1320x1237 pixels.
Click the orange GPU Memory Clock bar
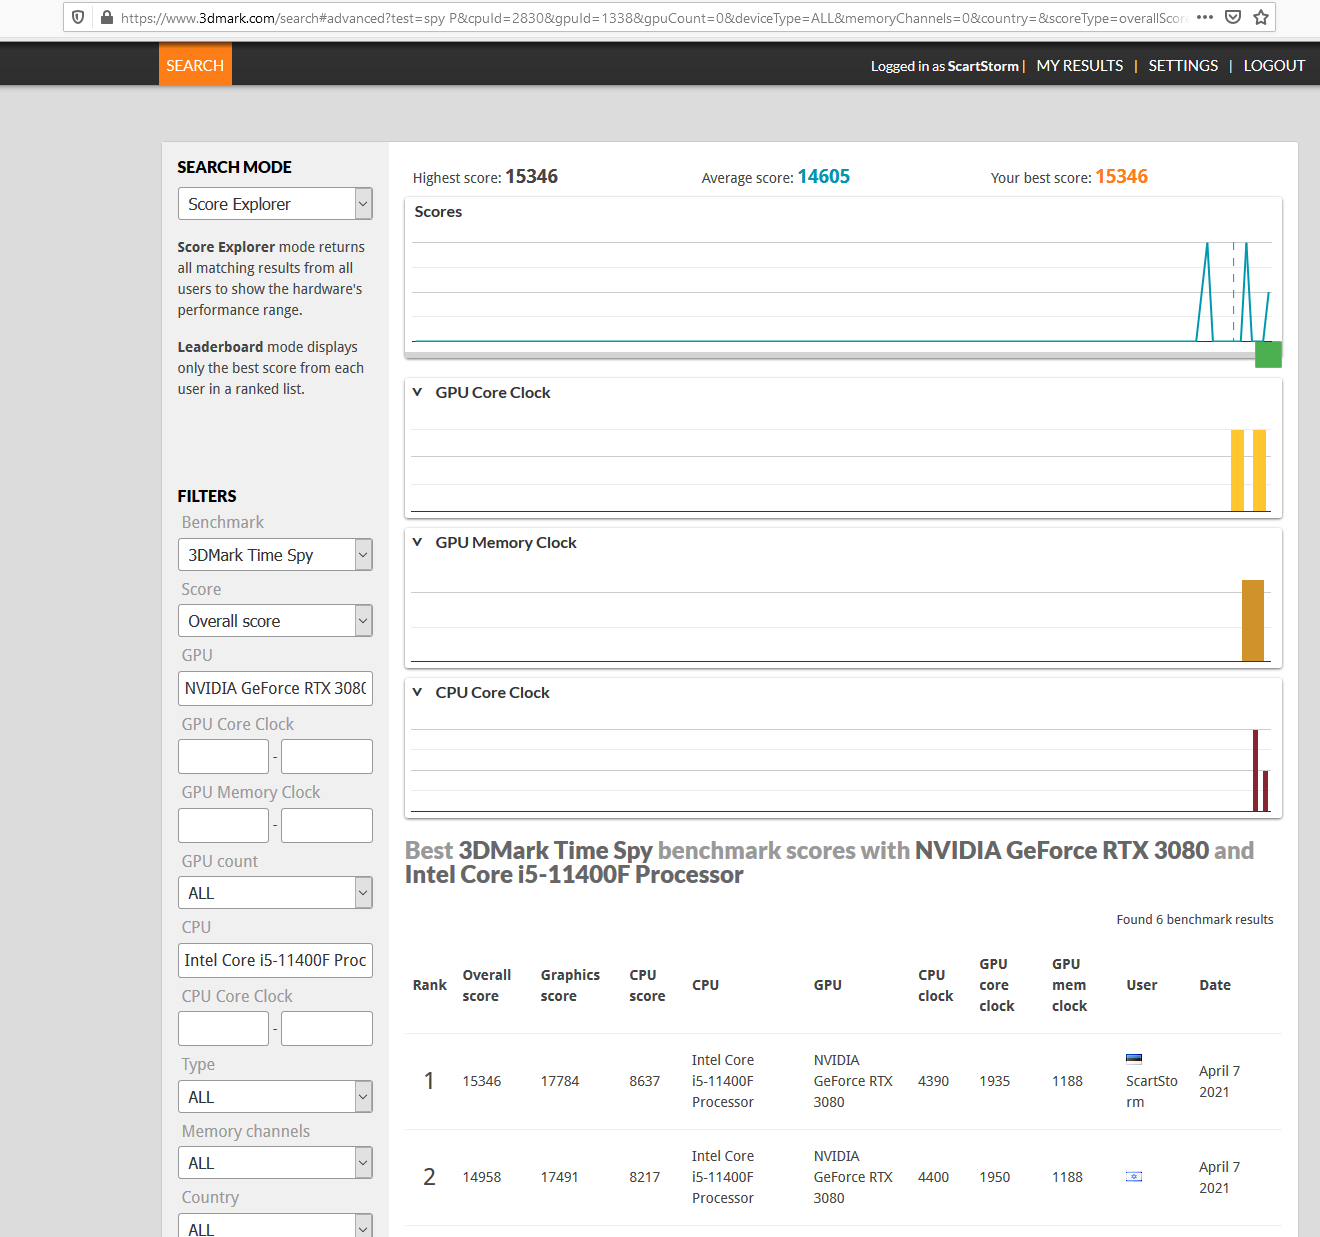pyautogui.click(x=1253, y=620)
